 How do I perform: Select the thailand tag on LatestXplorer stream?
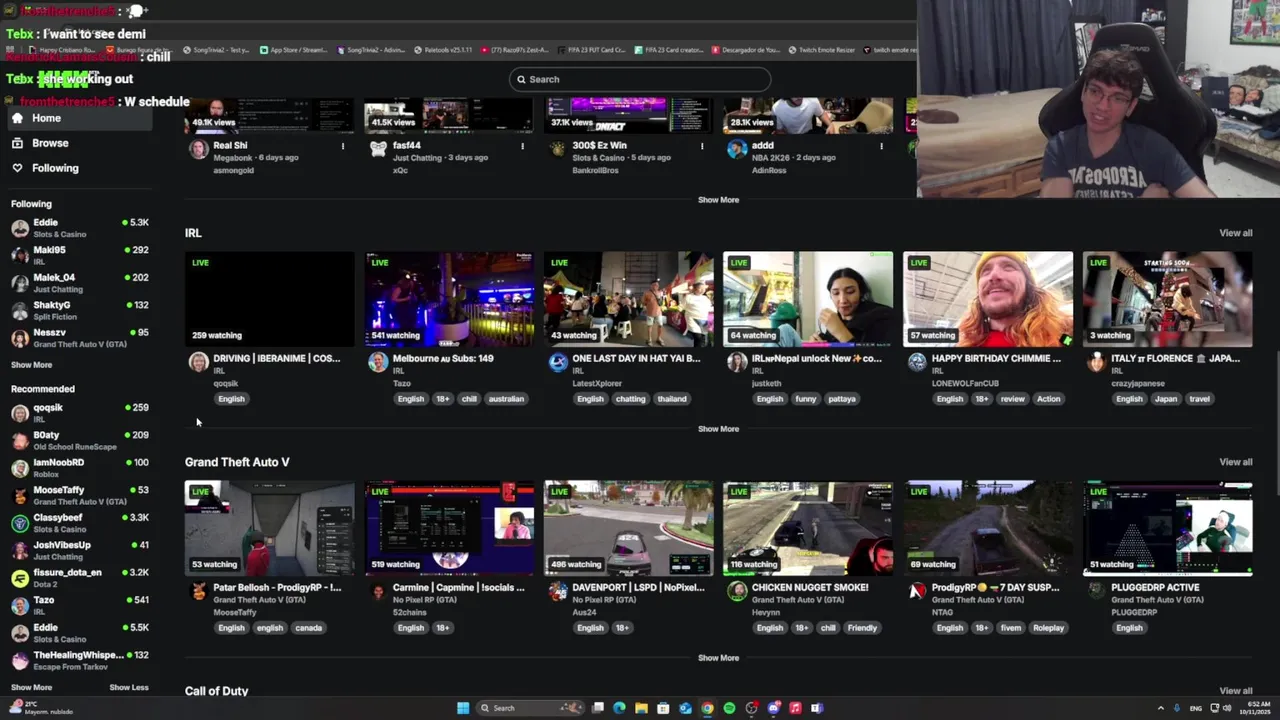(672, 399)
